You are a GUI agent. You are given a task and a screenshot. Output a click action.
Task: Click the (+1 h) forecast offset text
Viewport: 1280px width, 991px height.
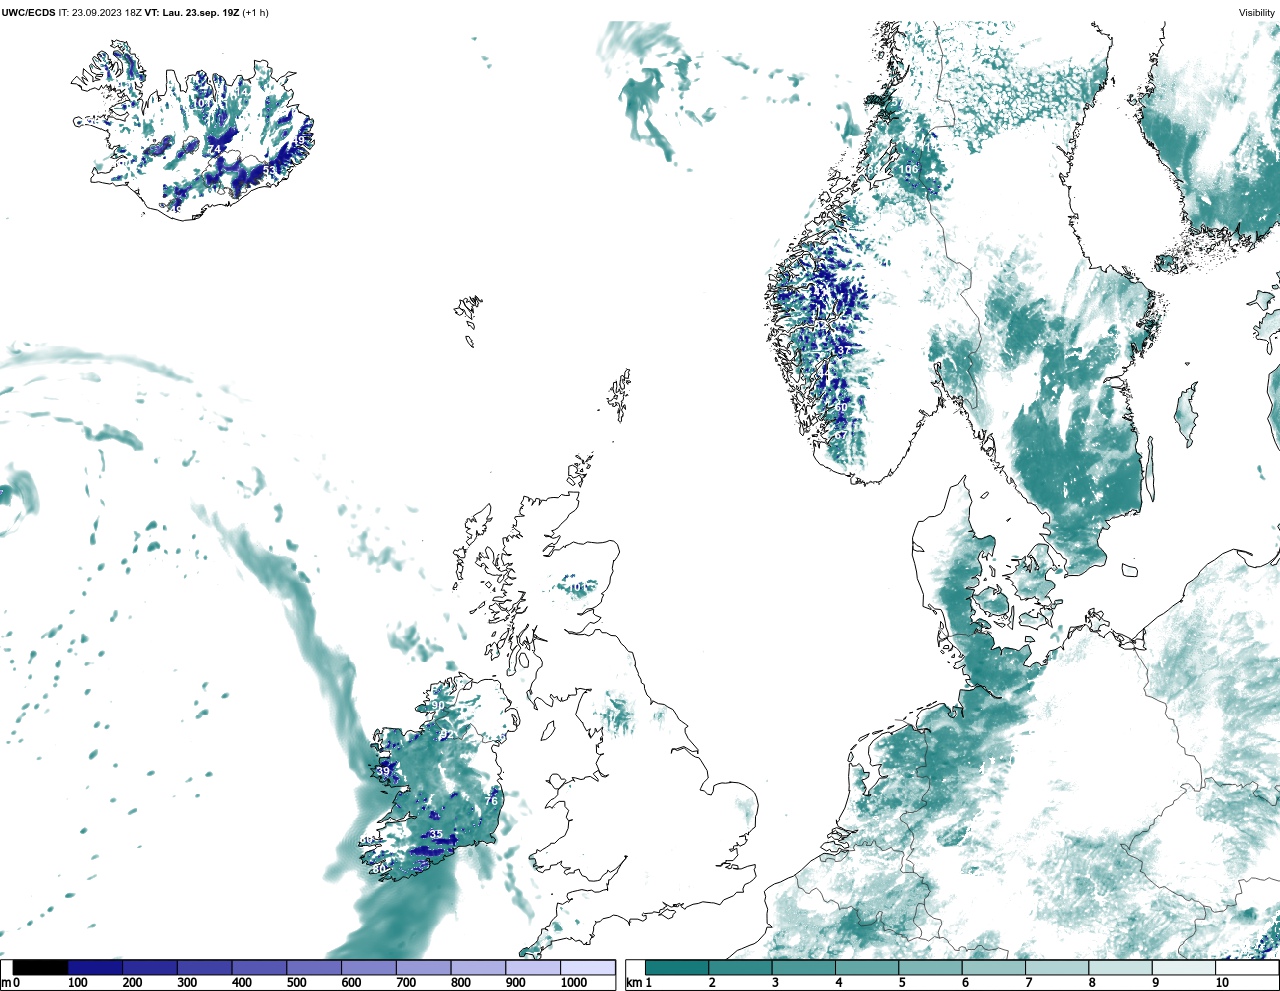255,13
